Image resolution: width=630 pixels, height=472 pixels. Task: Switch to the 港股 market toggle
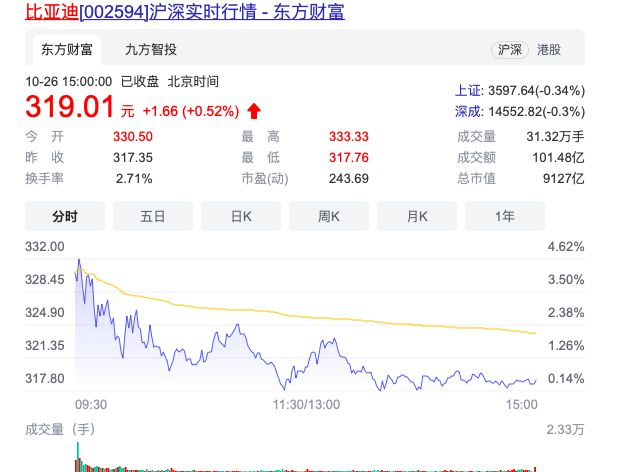(x=549, y=50)
